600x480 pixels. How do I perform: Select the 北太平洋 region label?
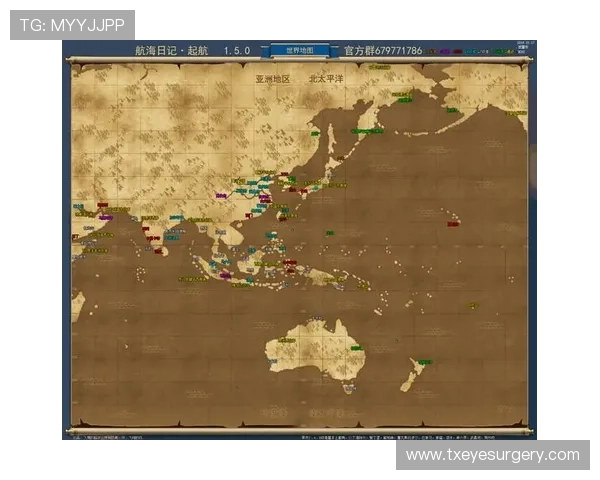point(325,77)
